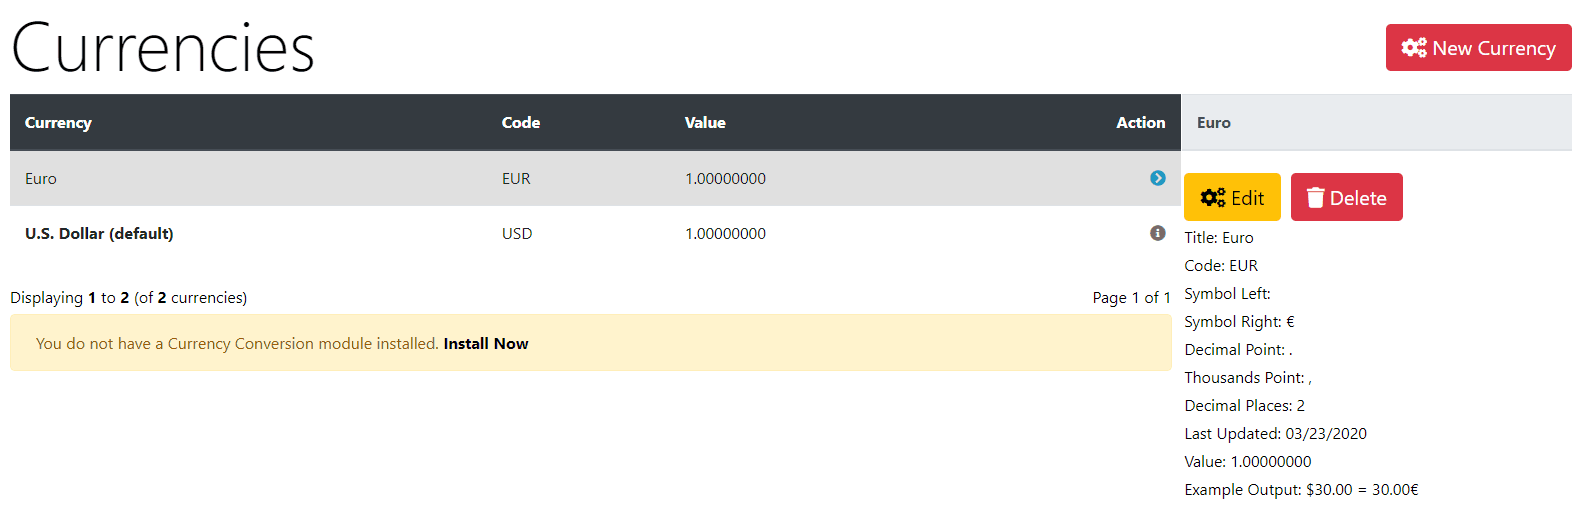
Task: Click the Currency column header
Action: coord(58,122)
